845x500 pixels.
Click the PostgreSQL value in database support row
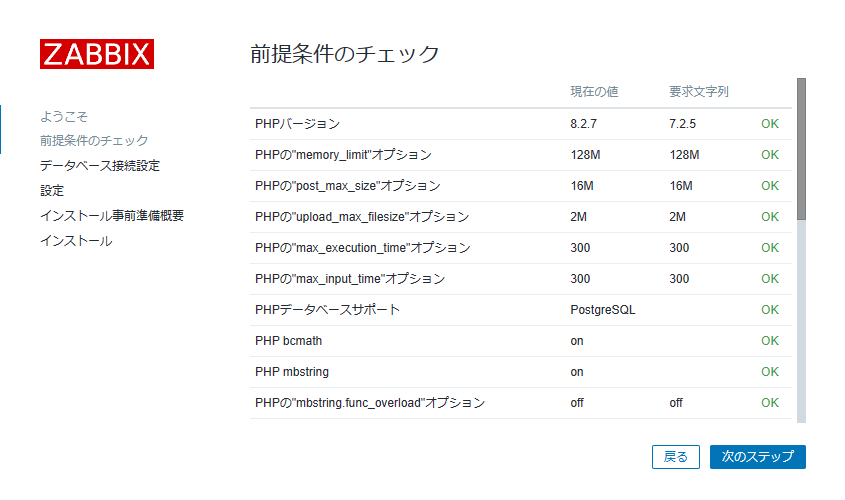pos(602,310)
